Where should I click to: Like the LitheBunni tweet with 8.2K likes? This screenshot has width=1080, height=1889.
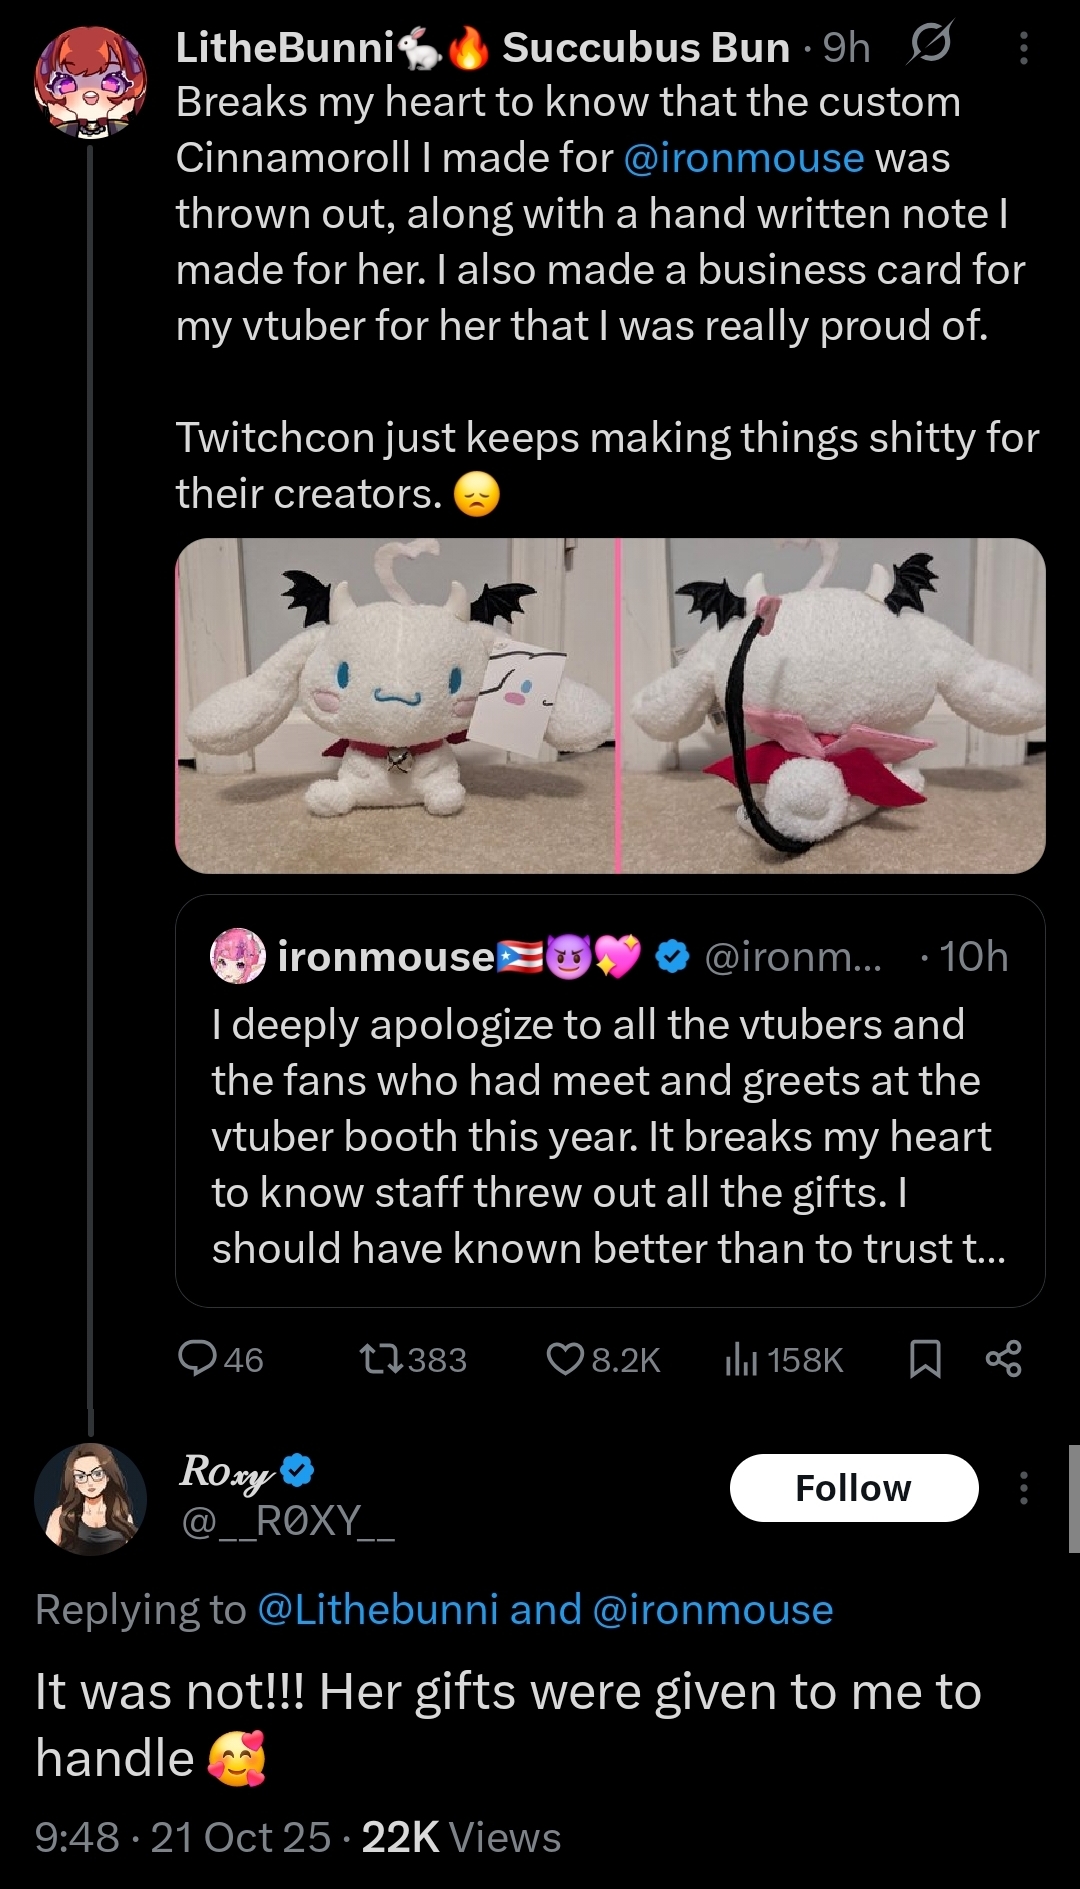(565, 1359)
